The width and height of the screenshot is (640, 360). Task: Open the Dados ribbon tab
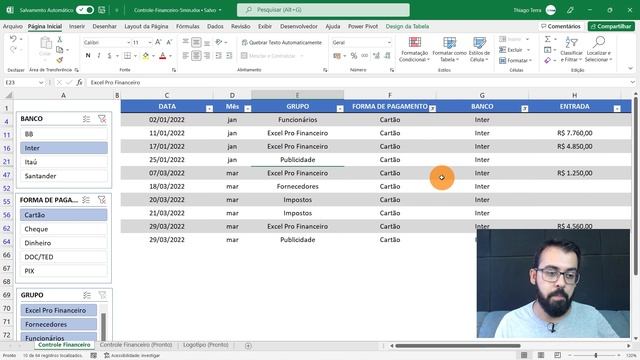point(215,26)
